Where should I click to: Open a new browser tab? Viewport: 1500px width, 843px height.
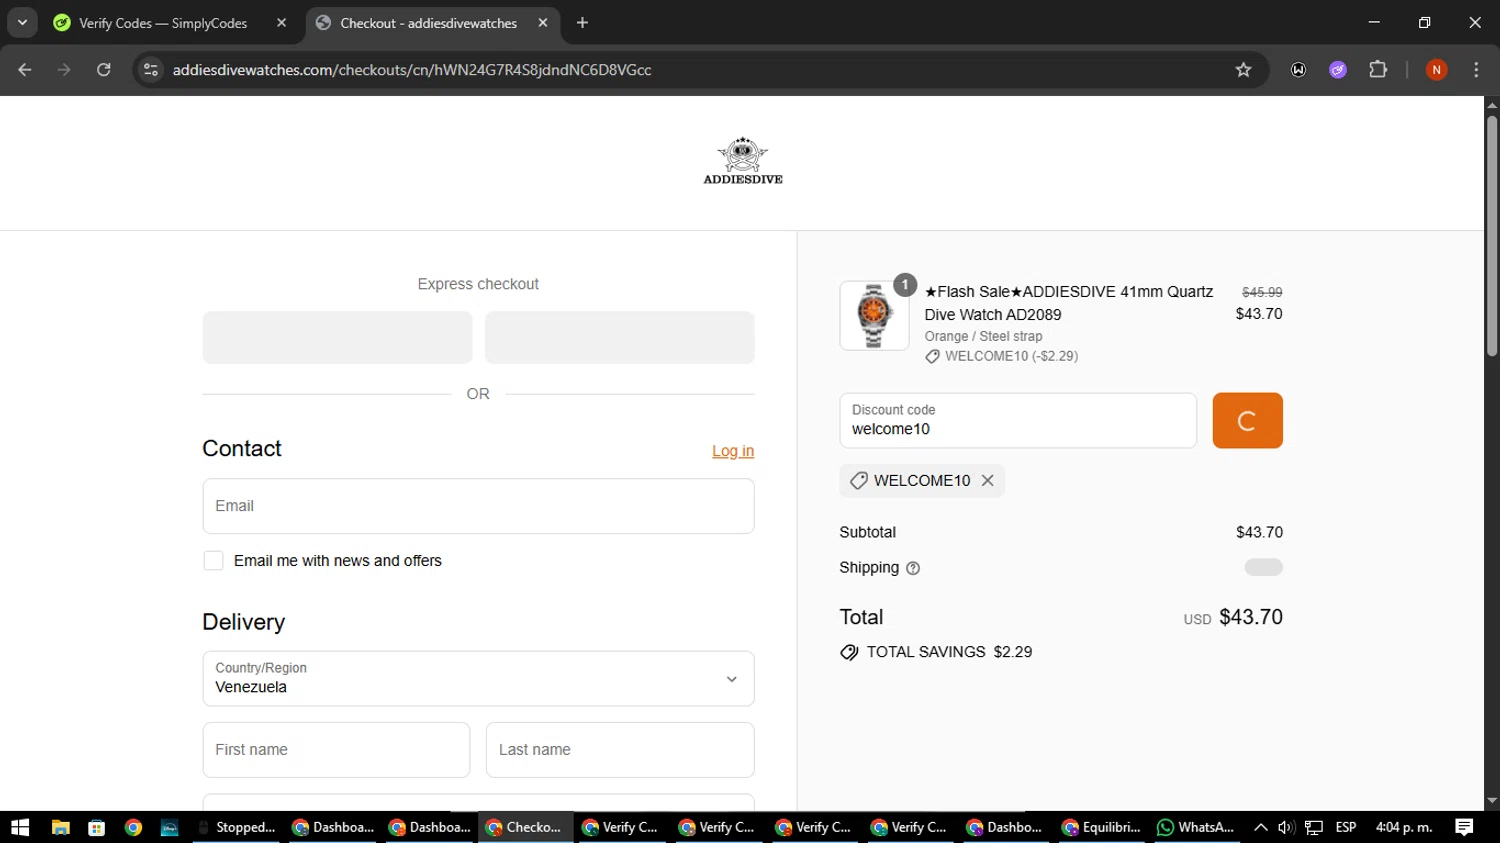pos(582,23)
